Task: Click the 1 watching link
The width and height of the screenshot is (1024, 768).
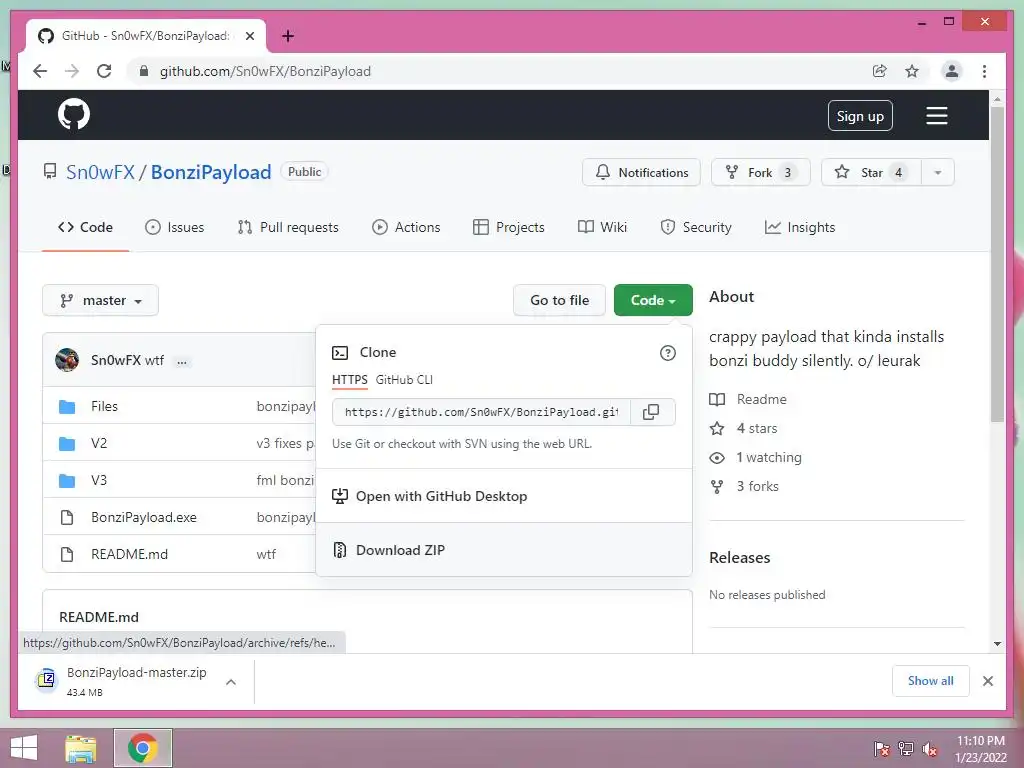Action: (x=756, y=457)
